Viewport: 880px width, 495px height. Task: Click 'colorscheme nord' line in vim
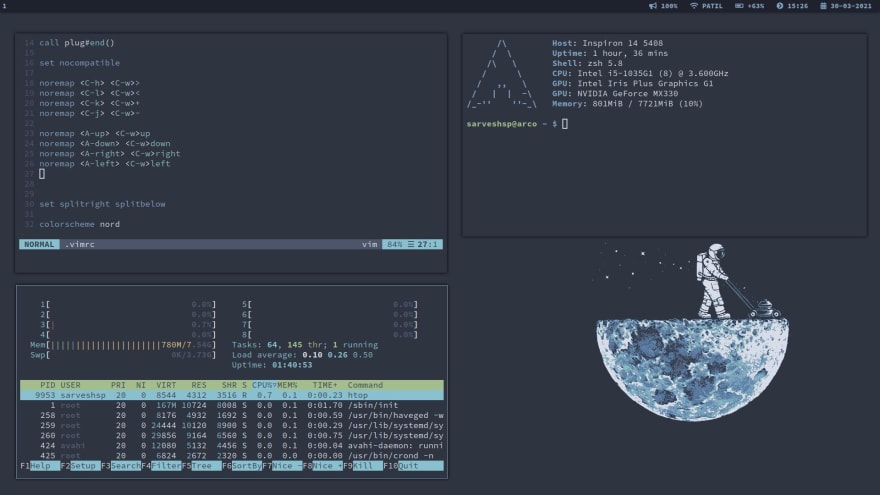click(79, 224)
